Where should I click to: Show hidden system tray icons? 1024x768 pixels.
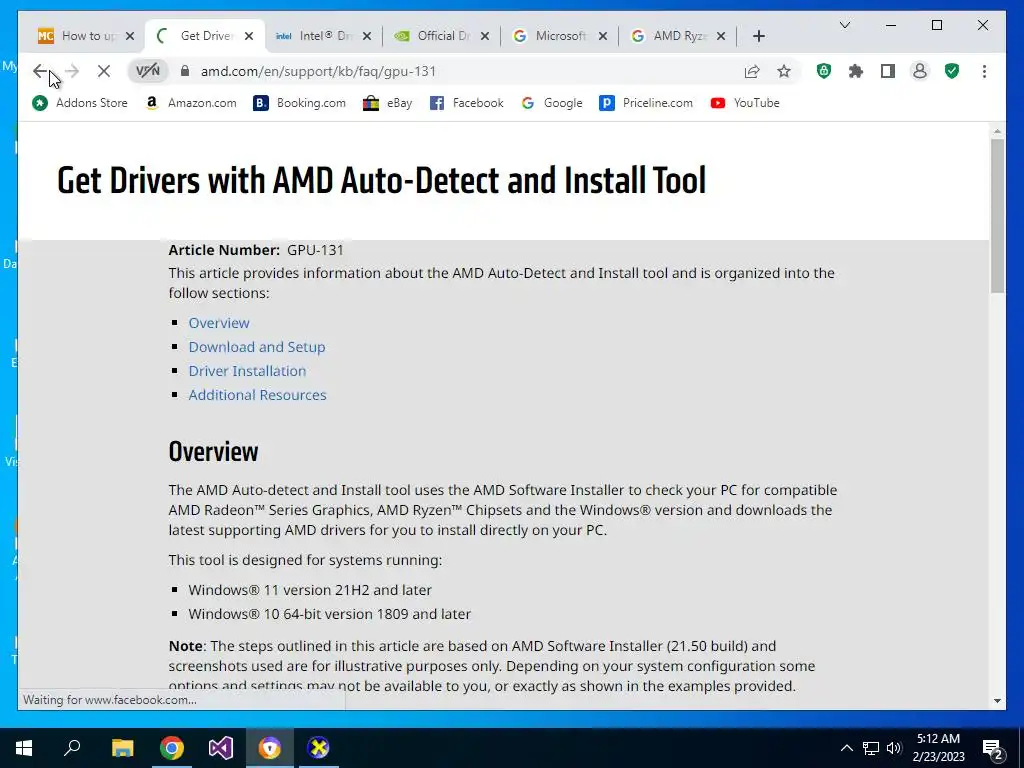click(x=846, y=748)
